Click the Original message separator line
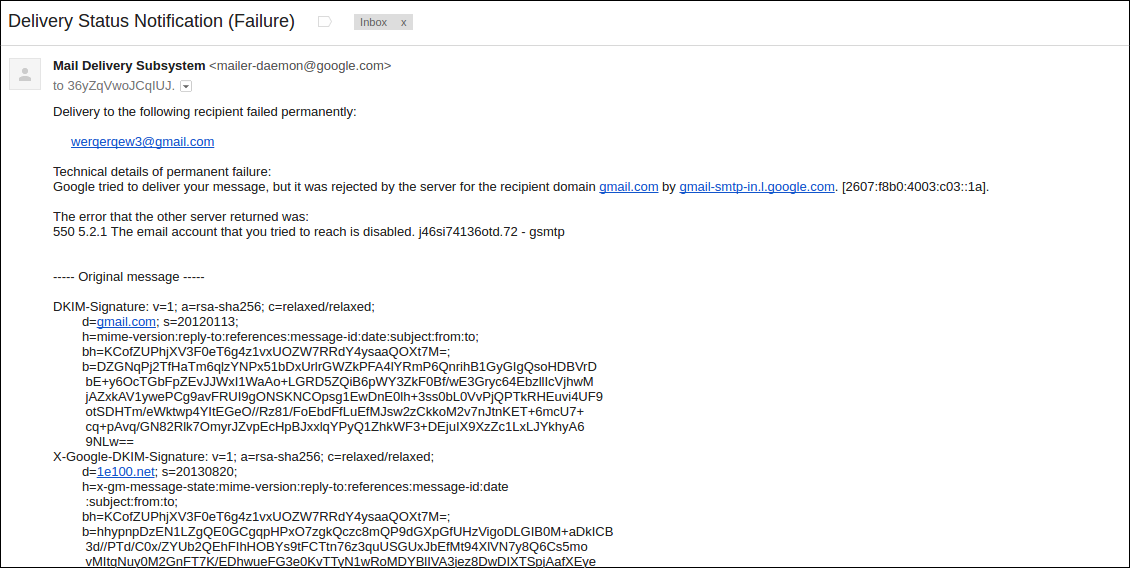Viewport: 1130px width, 568px height. tap(129, 277)
